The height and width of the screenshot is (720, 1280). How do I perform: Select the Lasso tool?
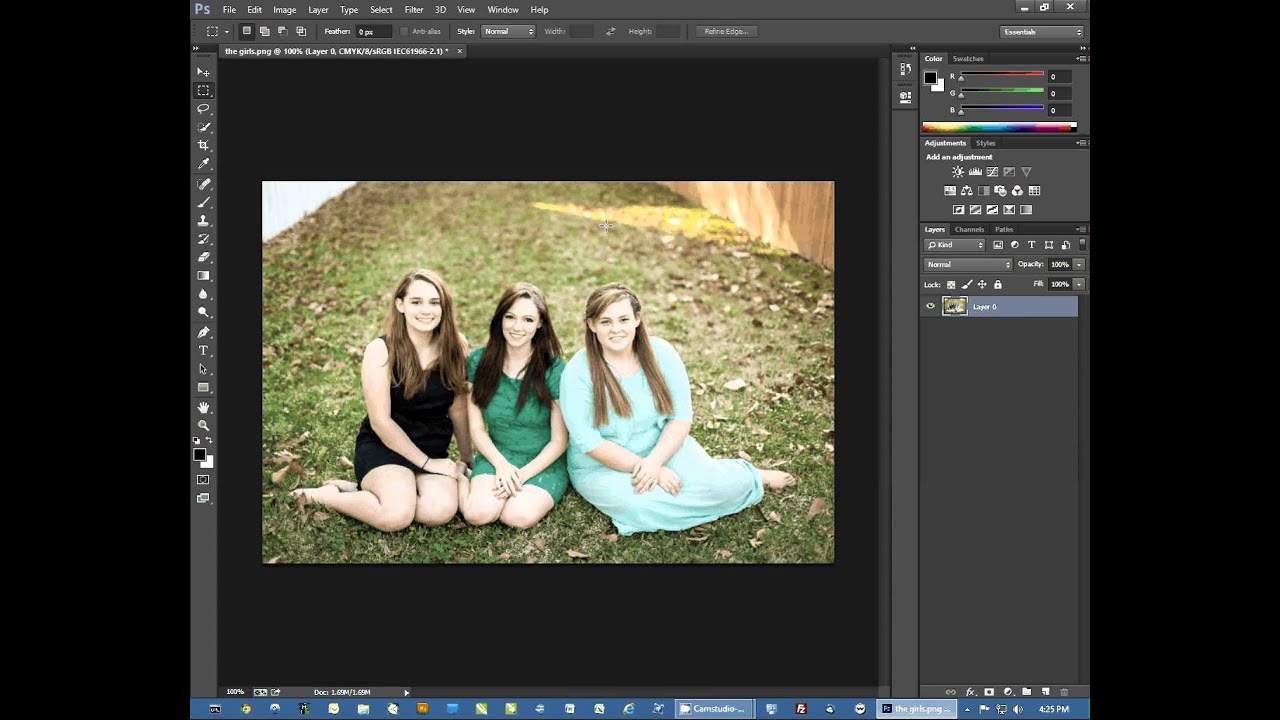(203, 108)
